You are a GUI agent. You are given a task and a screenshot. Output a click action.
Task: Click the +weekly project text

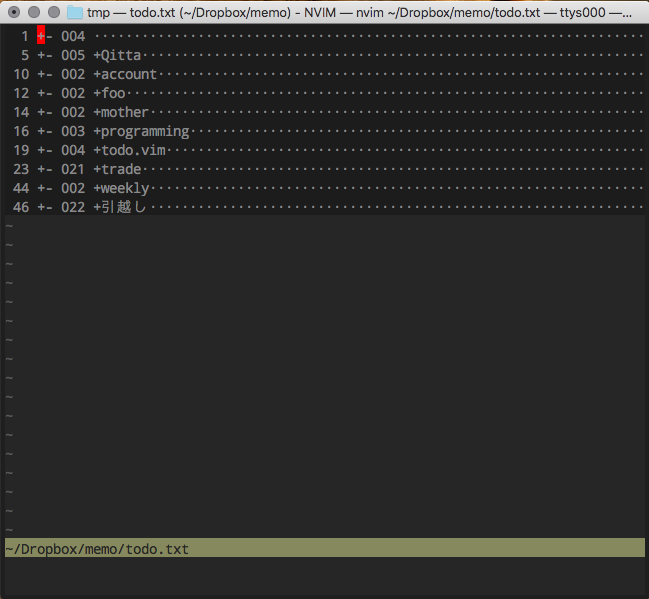[x=121, y=189]
